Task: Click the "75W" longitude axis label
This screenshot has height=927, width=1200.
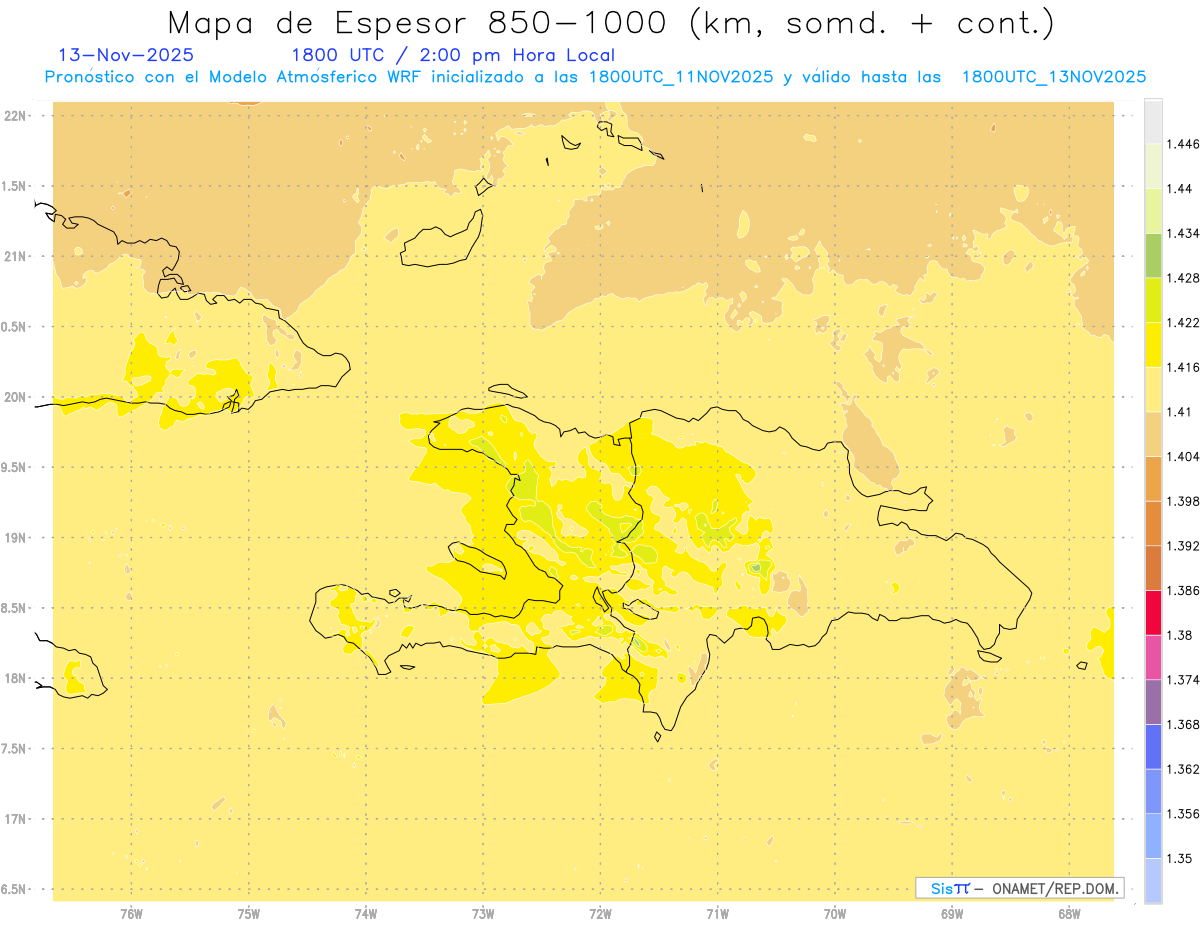Action: pos(248,914)
